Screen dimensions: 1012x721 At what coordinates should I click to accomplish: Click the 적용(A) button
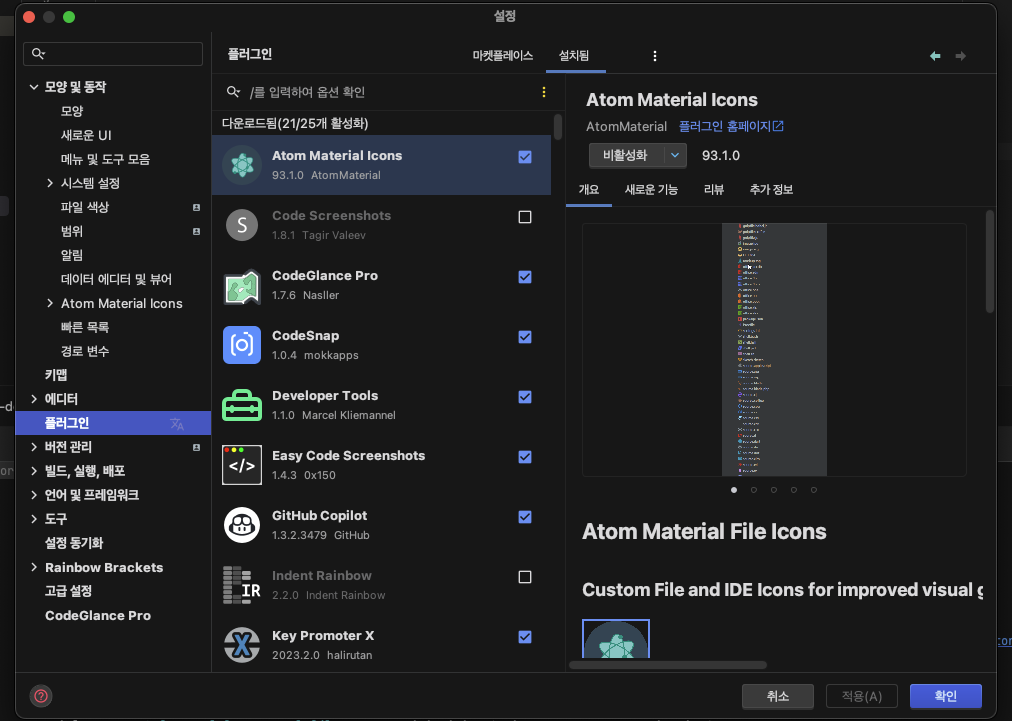pyautogui.click(x=862, y=696)
